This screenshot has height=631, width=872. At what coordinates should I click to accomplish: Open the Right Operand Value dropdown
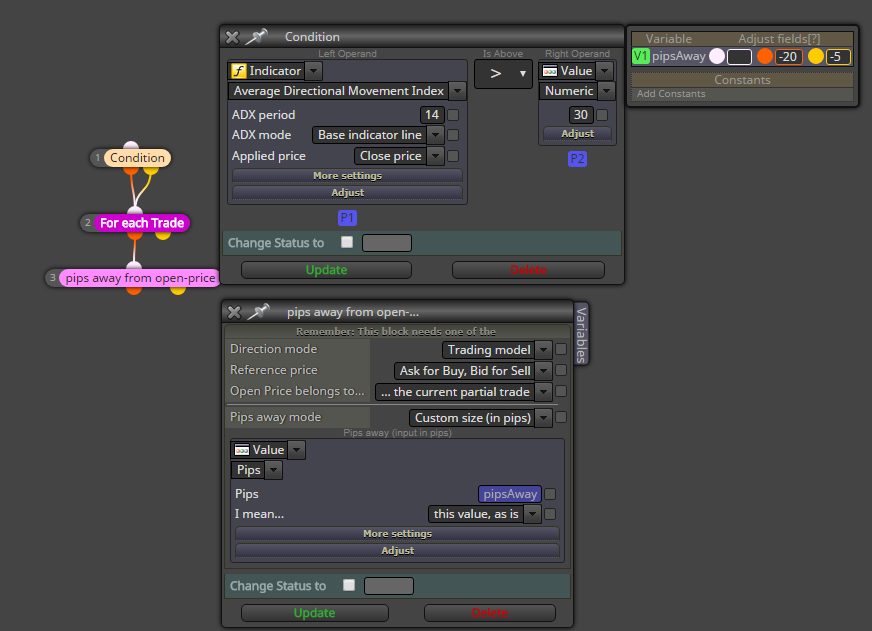(605, 71)
